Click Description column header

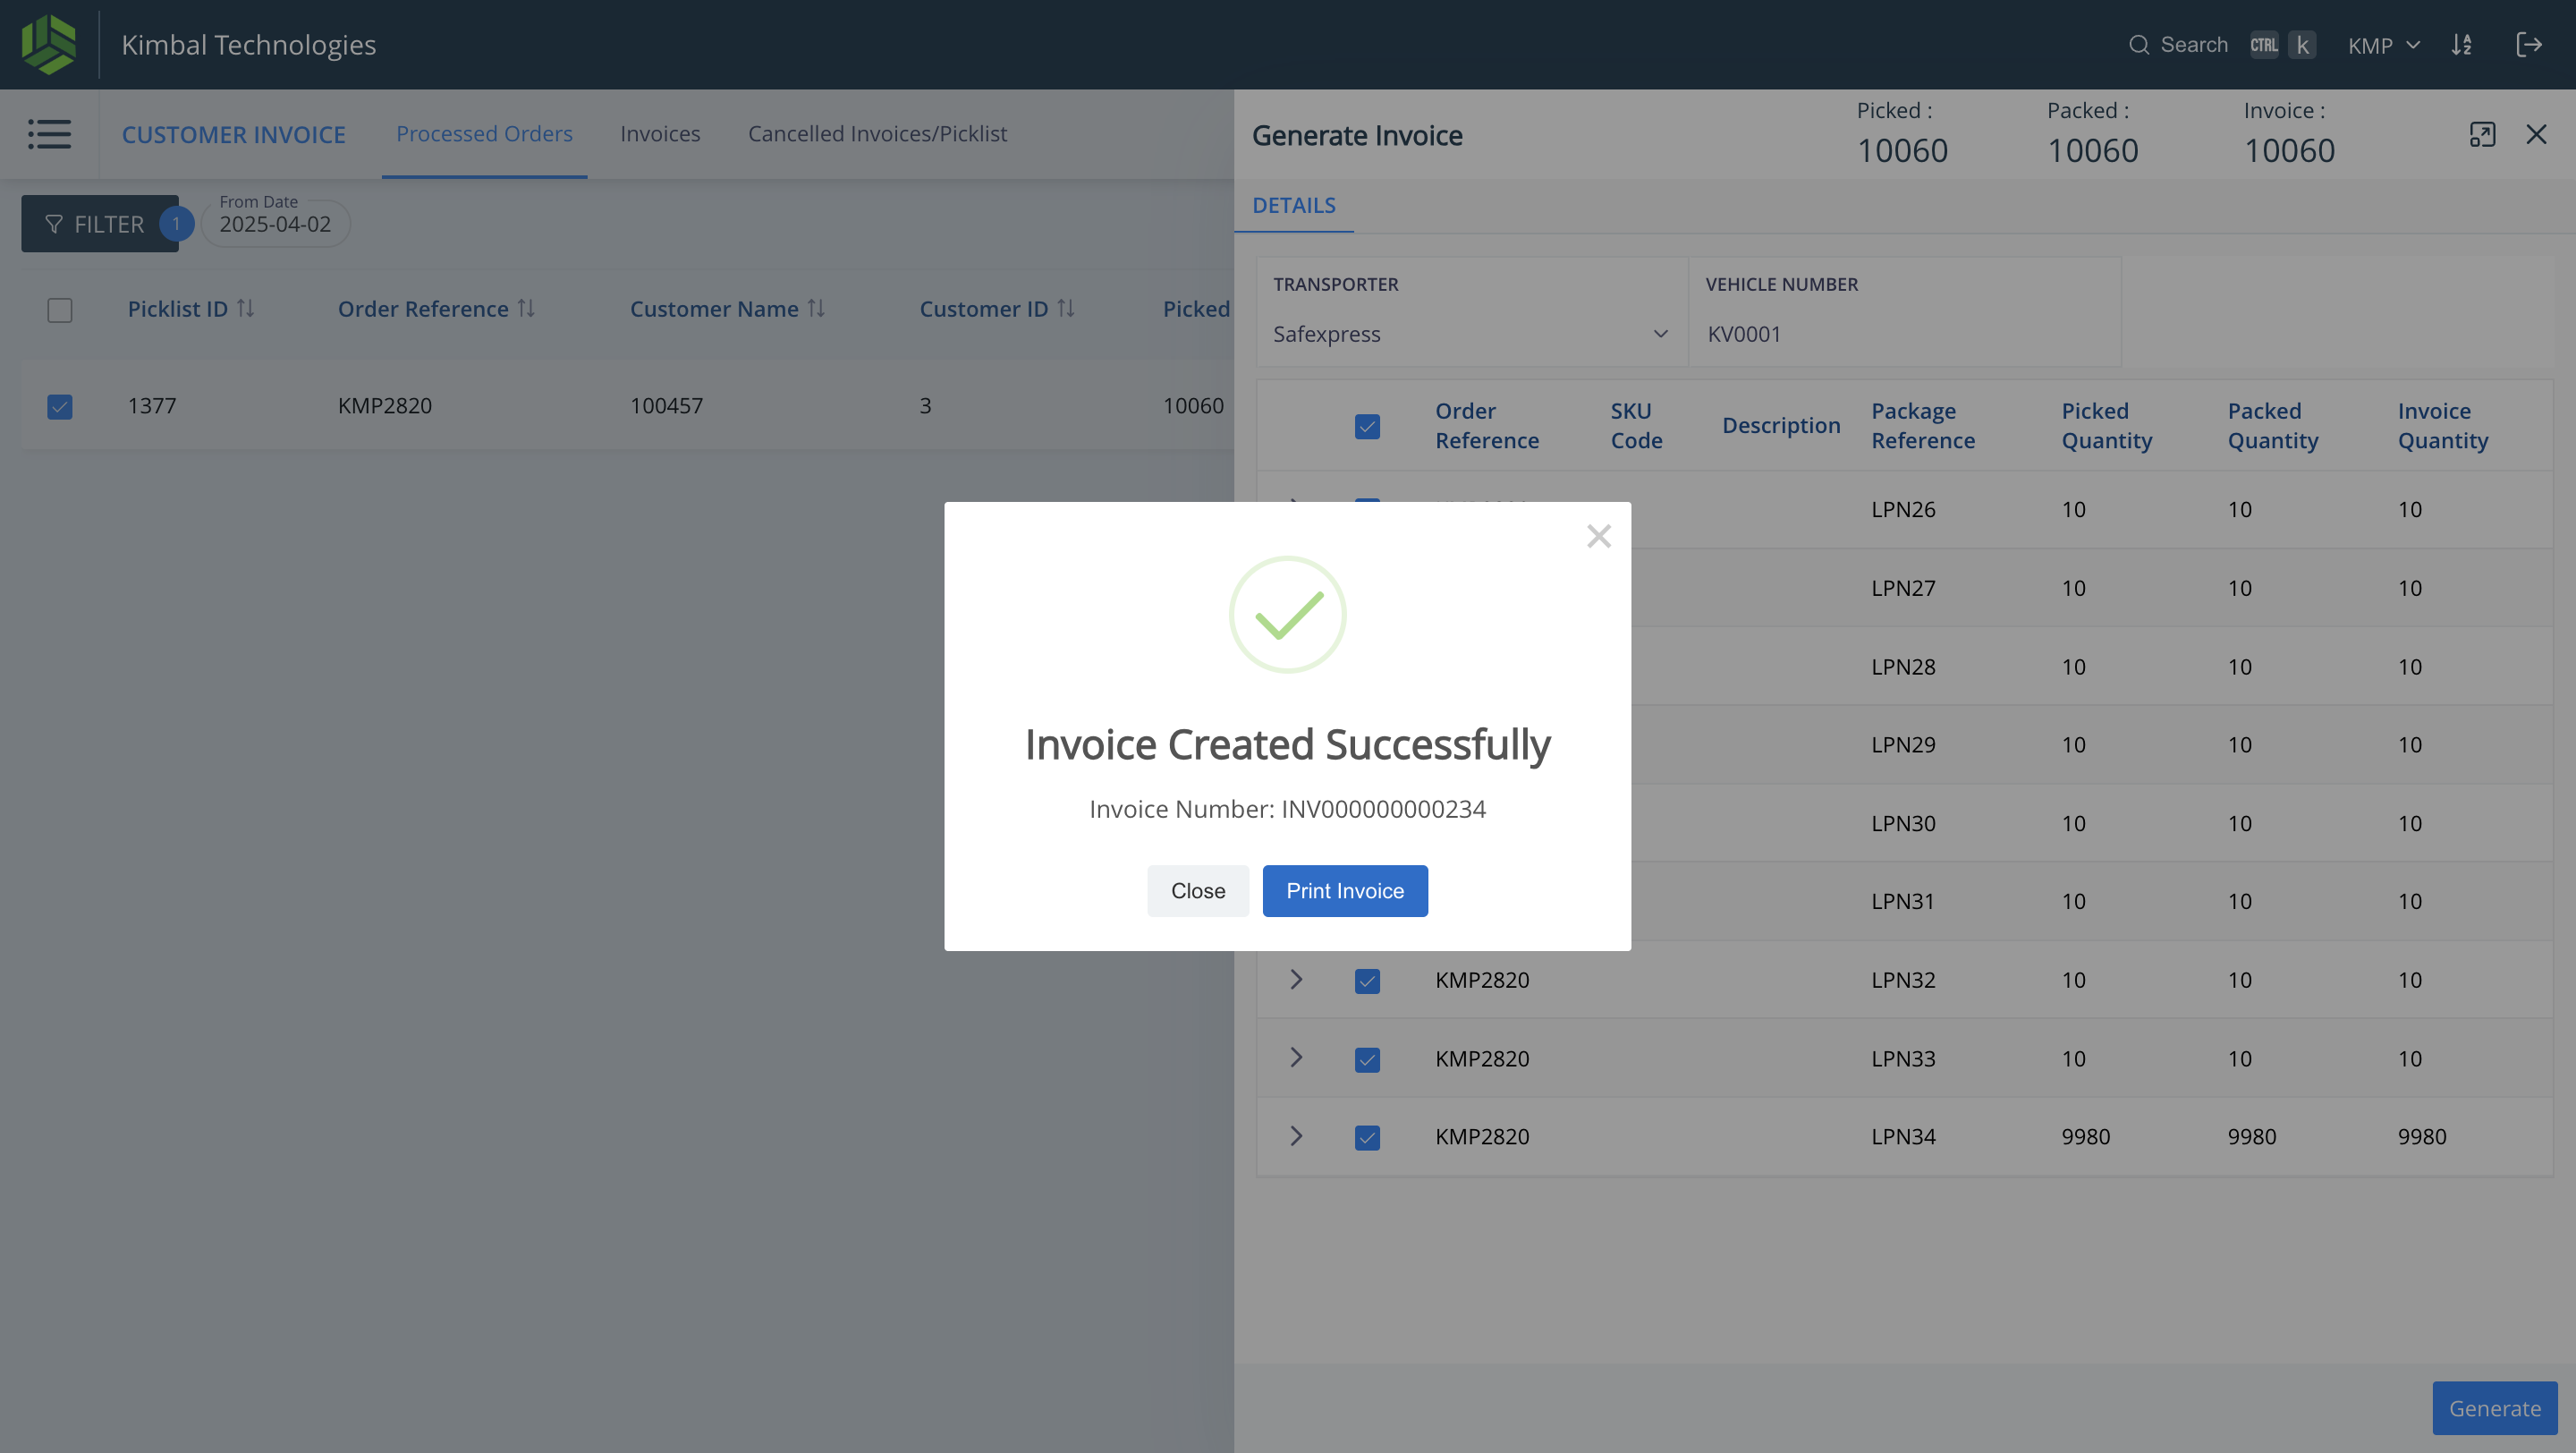[x=1781, y=426]
